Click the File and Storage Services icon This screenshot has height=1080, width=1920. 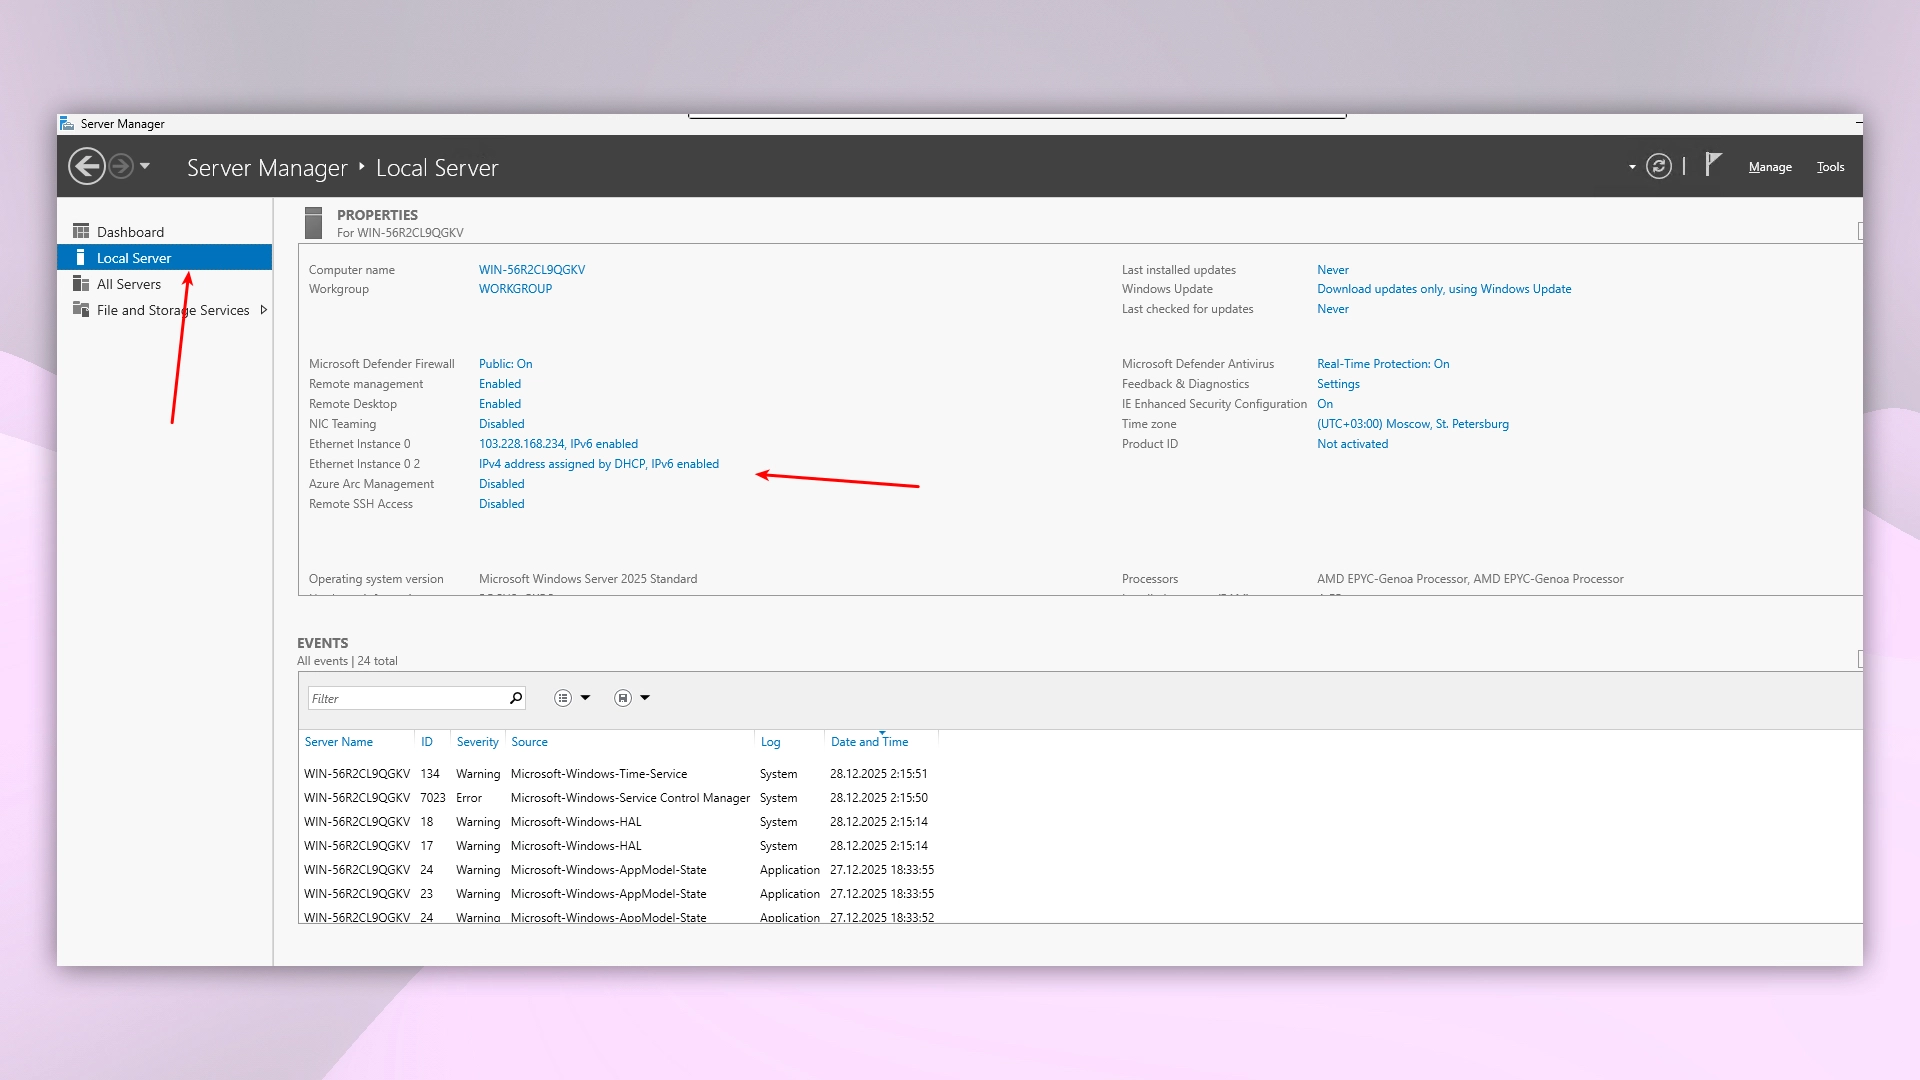click(81, 310)
